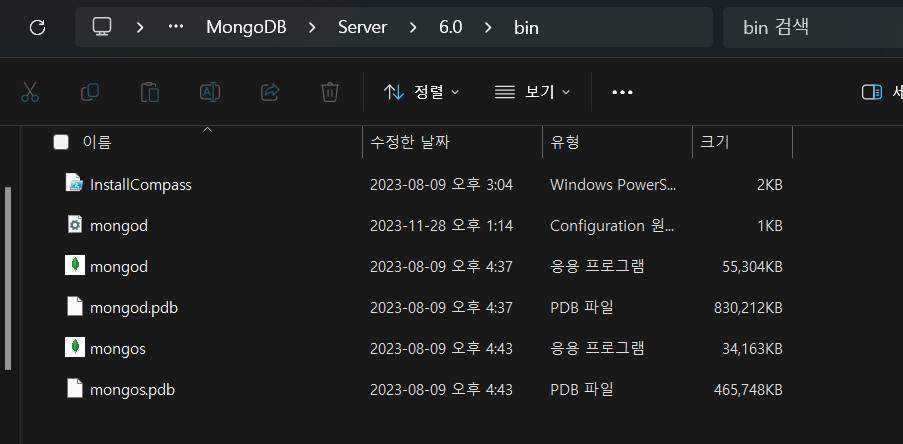Expand the chevron after the This PC icon

pos(140,27)
